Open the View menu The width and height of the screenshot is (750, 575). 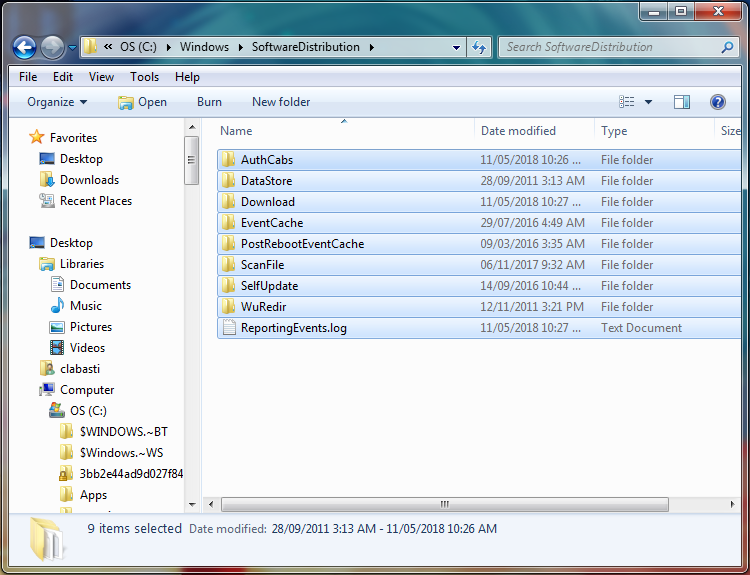(101, 77)
